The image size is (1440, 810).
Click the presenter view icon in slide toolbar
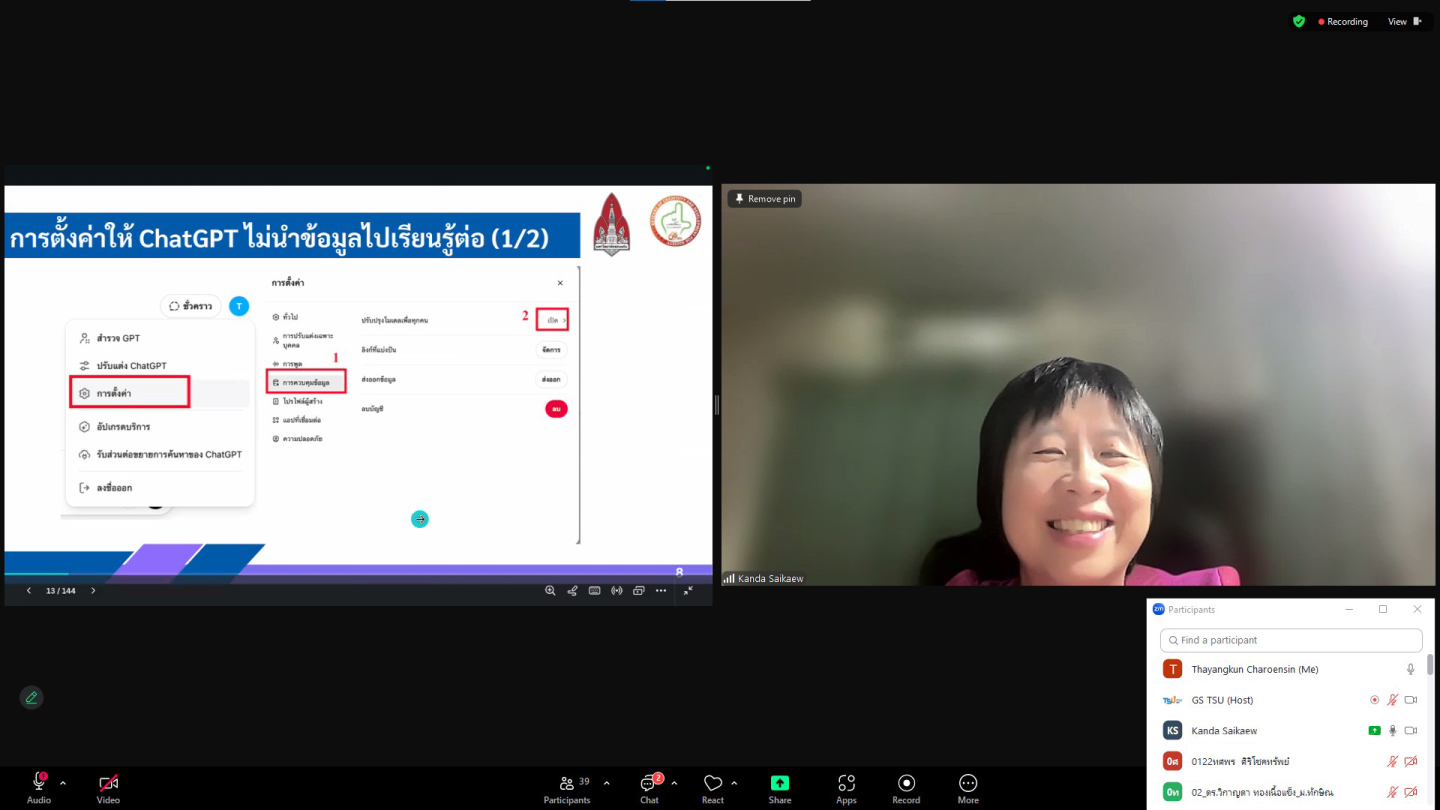click(638, 591)
